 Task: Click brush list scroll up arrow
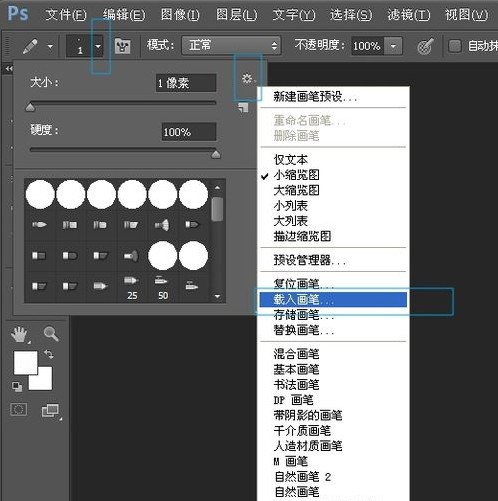217,188
